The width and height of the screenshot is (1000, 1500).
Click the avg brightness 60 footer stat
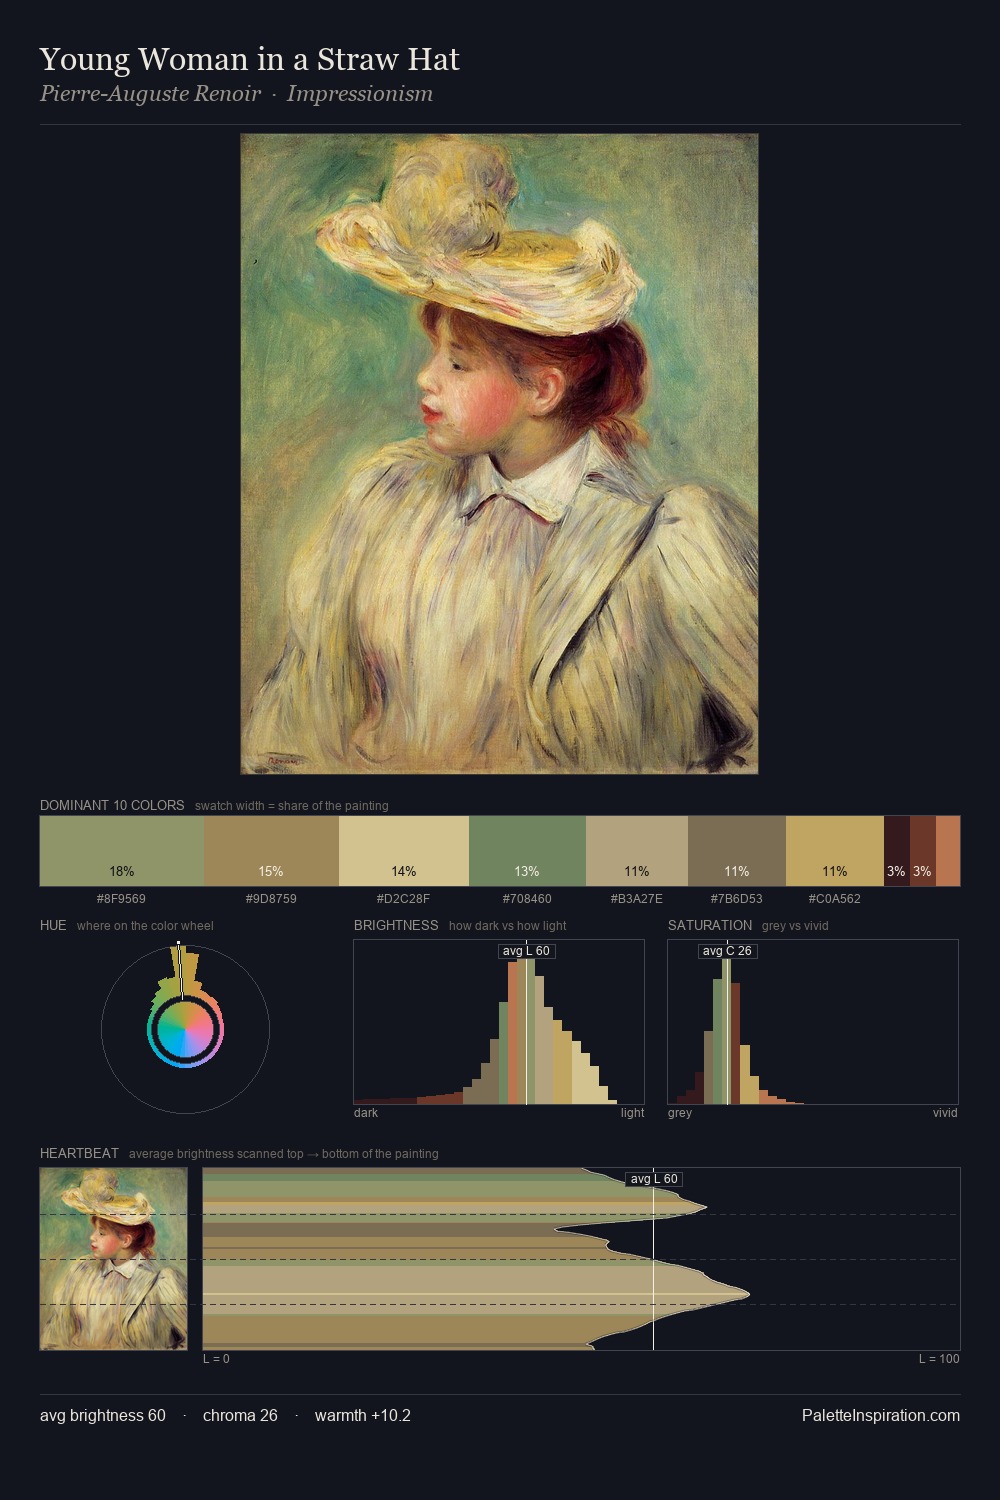click(x=103, y=1416)
